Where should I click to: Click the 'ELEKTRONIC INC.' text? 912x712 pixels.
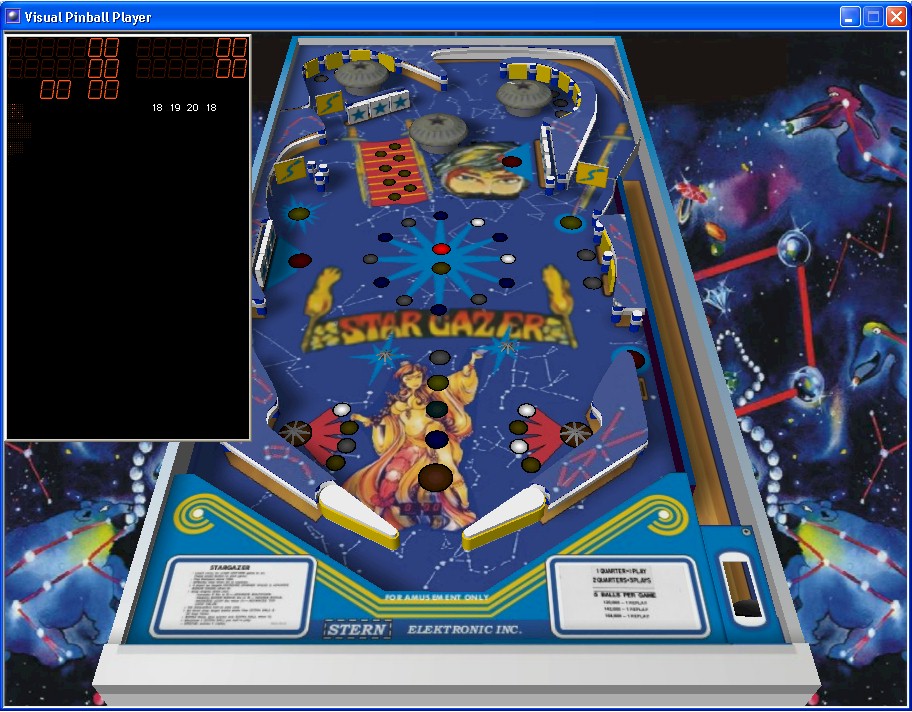[465, 629]
